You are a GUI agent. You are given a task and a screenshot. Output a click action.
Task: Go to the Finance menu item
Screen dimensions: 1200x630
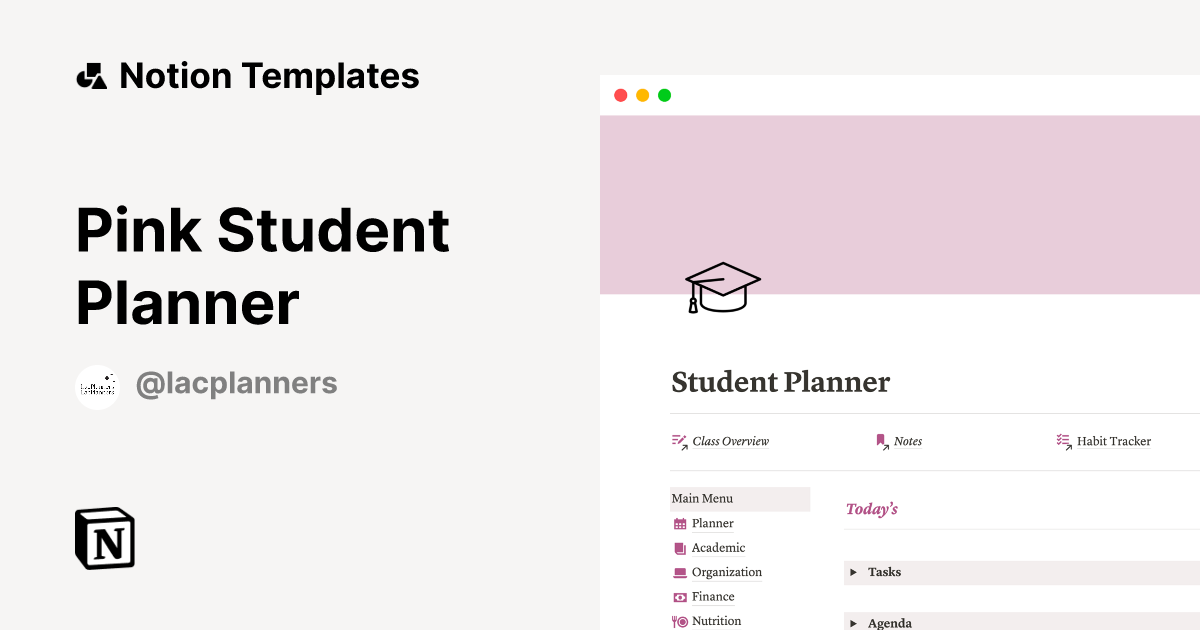click(713, 597)
